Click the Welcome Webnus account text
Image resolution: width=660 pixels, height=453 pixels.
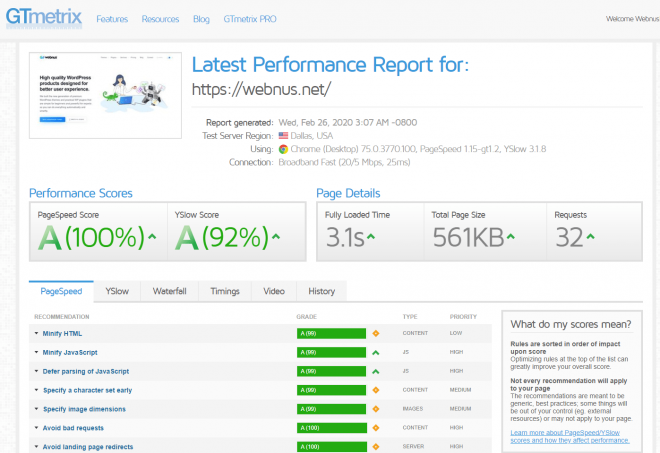[x=633, y=19]
